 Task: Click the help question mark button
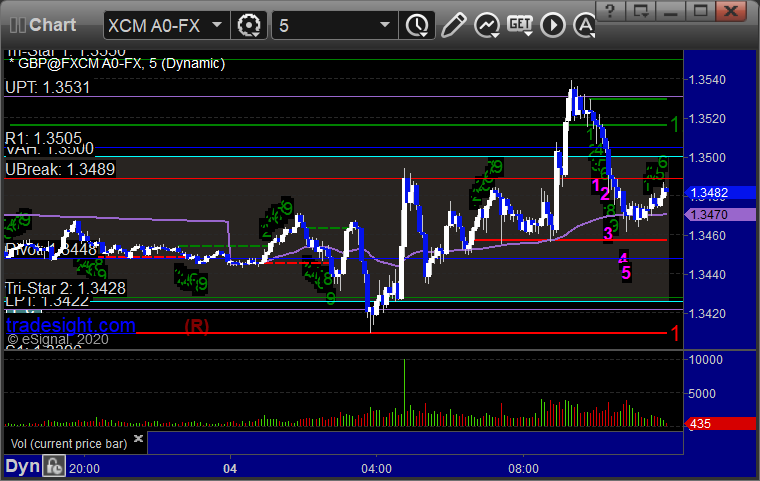click(610, 11)
